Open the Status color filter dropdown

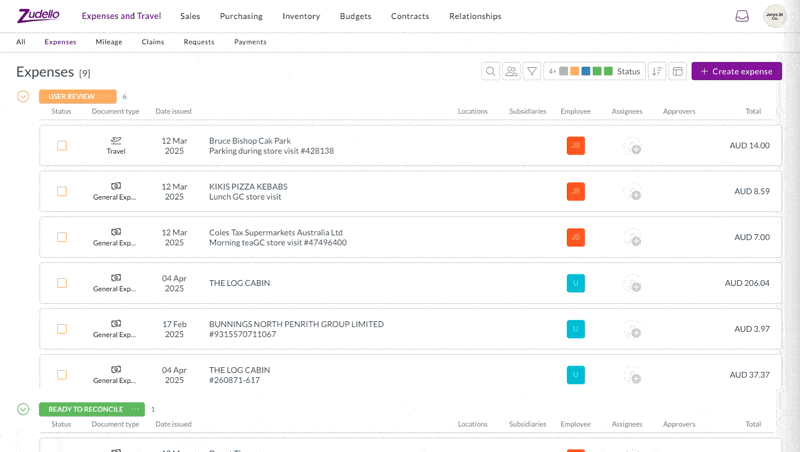click(x=594, y=71)
